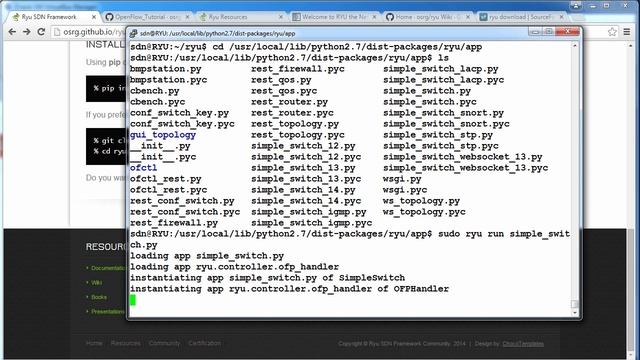Click ws_topology.py in the listing

pyautogui.click(x=421, y=201)
